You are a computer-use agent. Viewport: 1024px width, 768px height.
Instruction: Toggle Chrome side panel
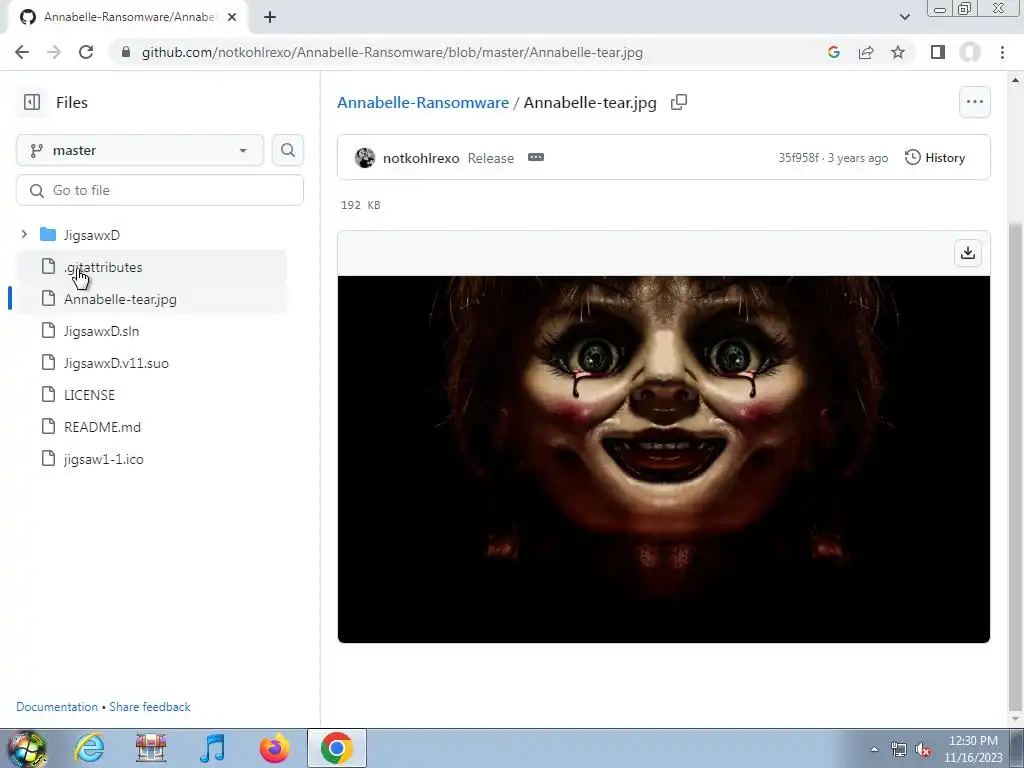pyautogui.click(x=938, y=52)
